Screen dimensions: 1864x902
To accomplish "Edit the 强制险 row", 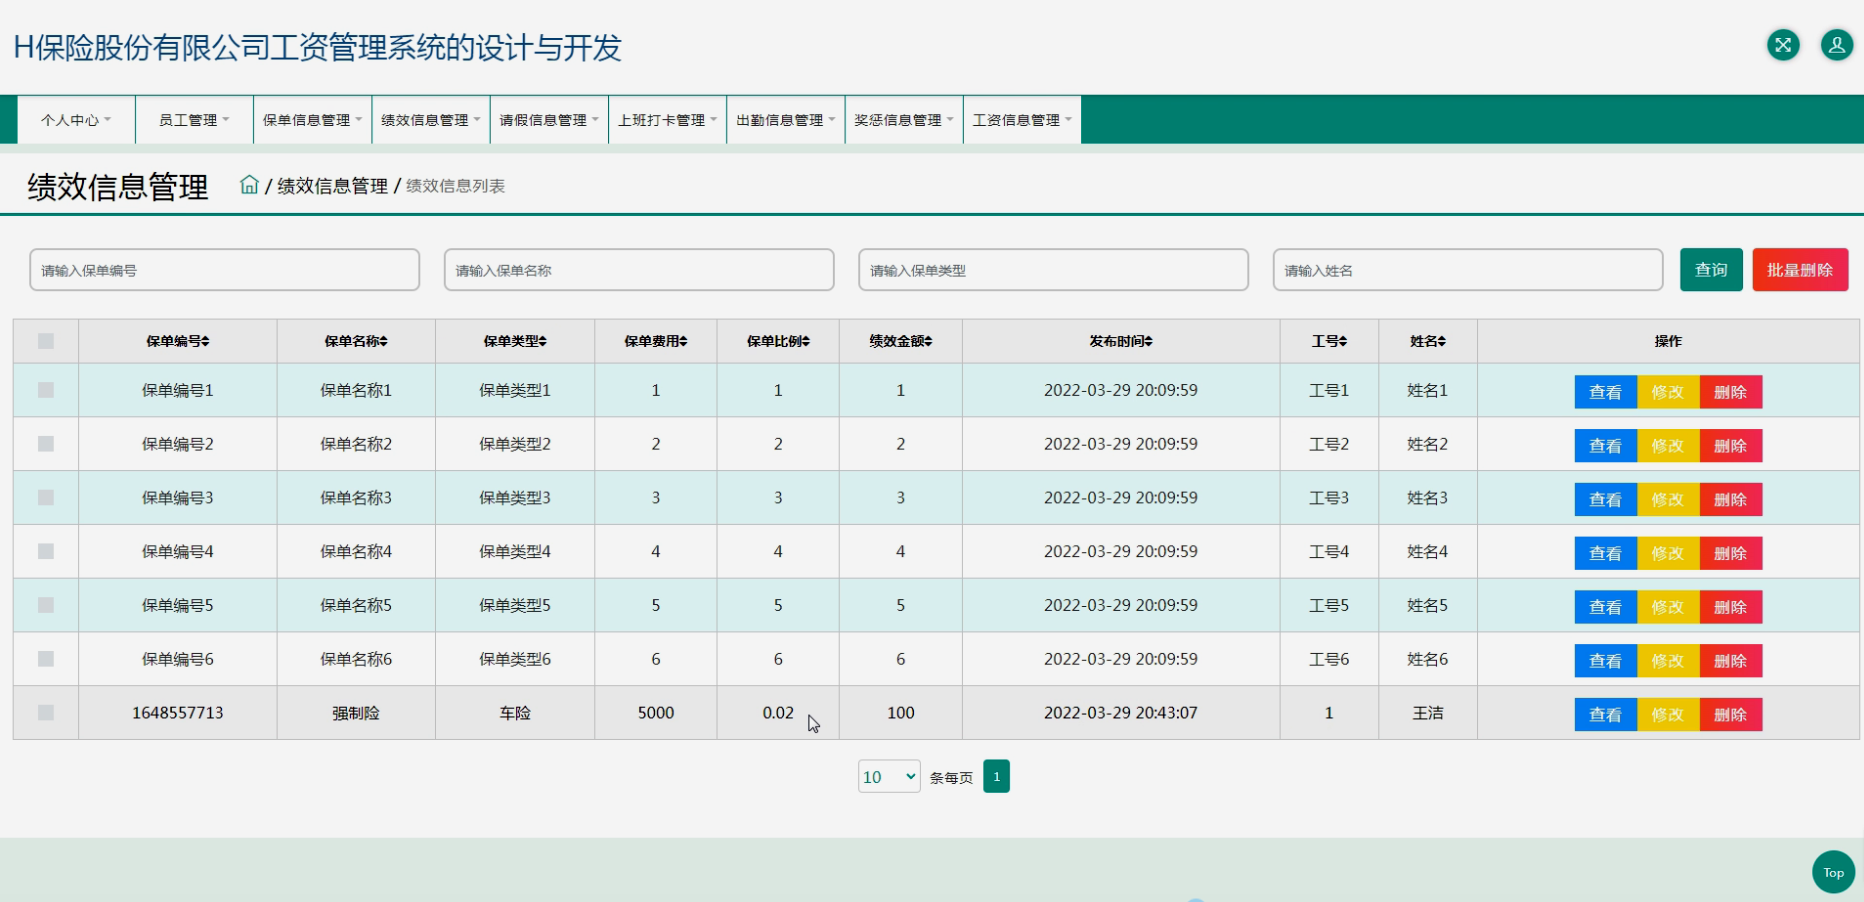I will point(1668,715).
